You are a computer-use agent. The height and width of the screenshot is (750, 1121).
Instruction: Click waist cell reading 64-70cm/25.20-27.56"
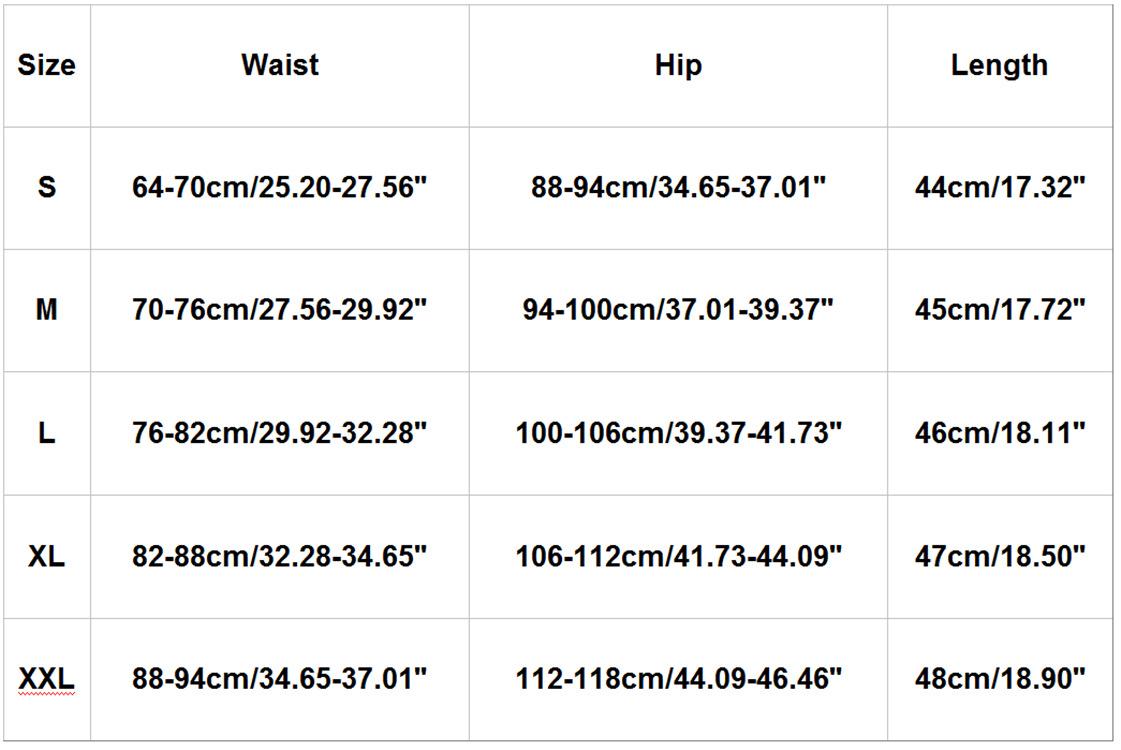279,187
